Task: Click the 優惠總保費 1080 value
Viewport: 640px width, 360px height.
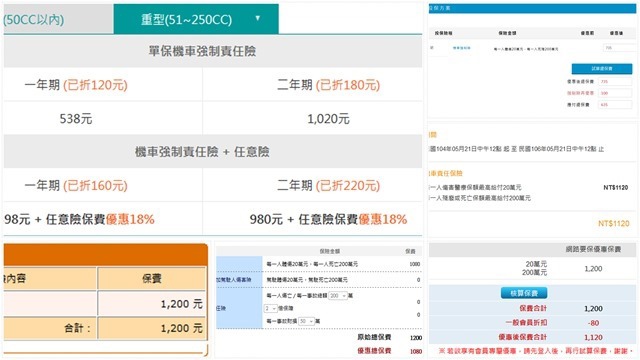Action: pos(416,351)
